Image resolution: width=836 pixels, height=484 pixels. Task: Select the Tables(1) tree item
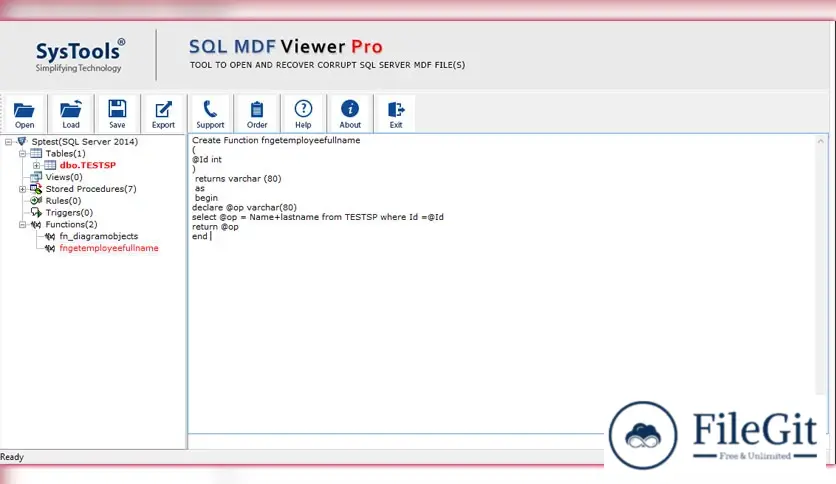[x=65, y=154]
